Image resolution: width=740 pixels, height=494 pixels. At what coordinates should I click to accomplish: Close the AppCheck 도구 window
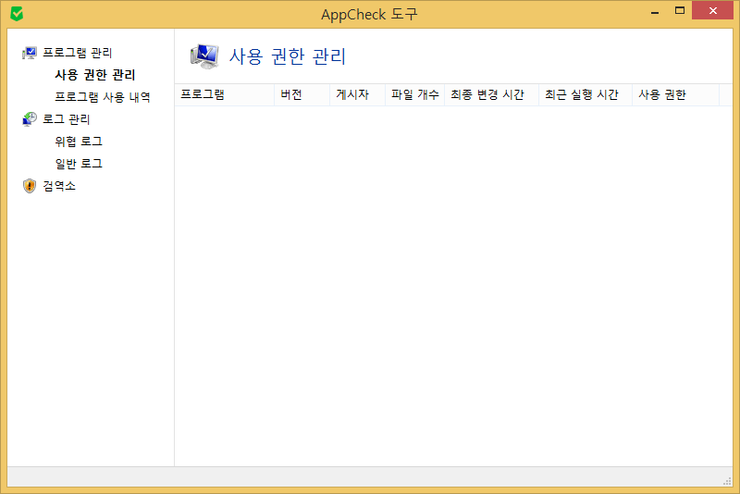coord(713,10)
